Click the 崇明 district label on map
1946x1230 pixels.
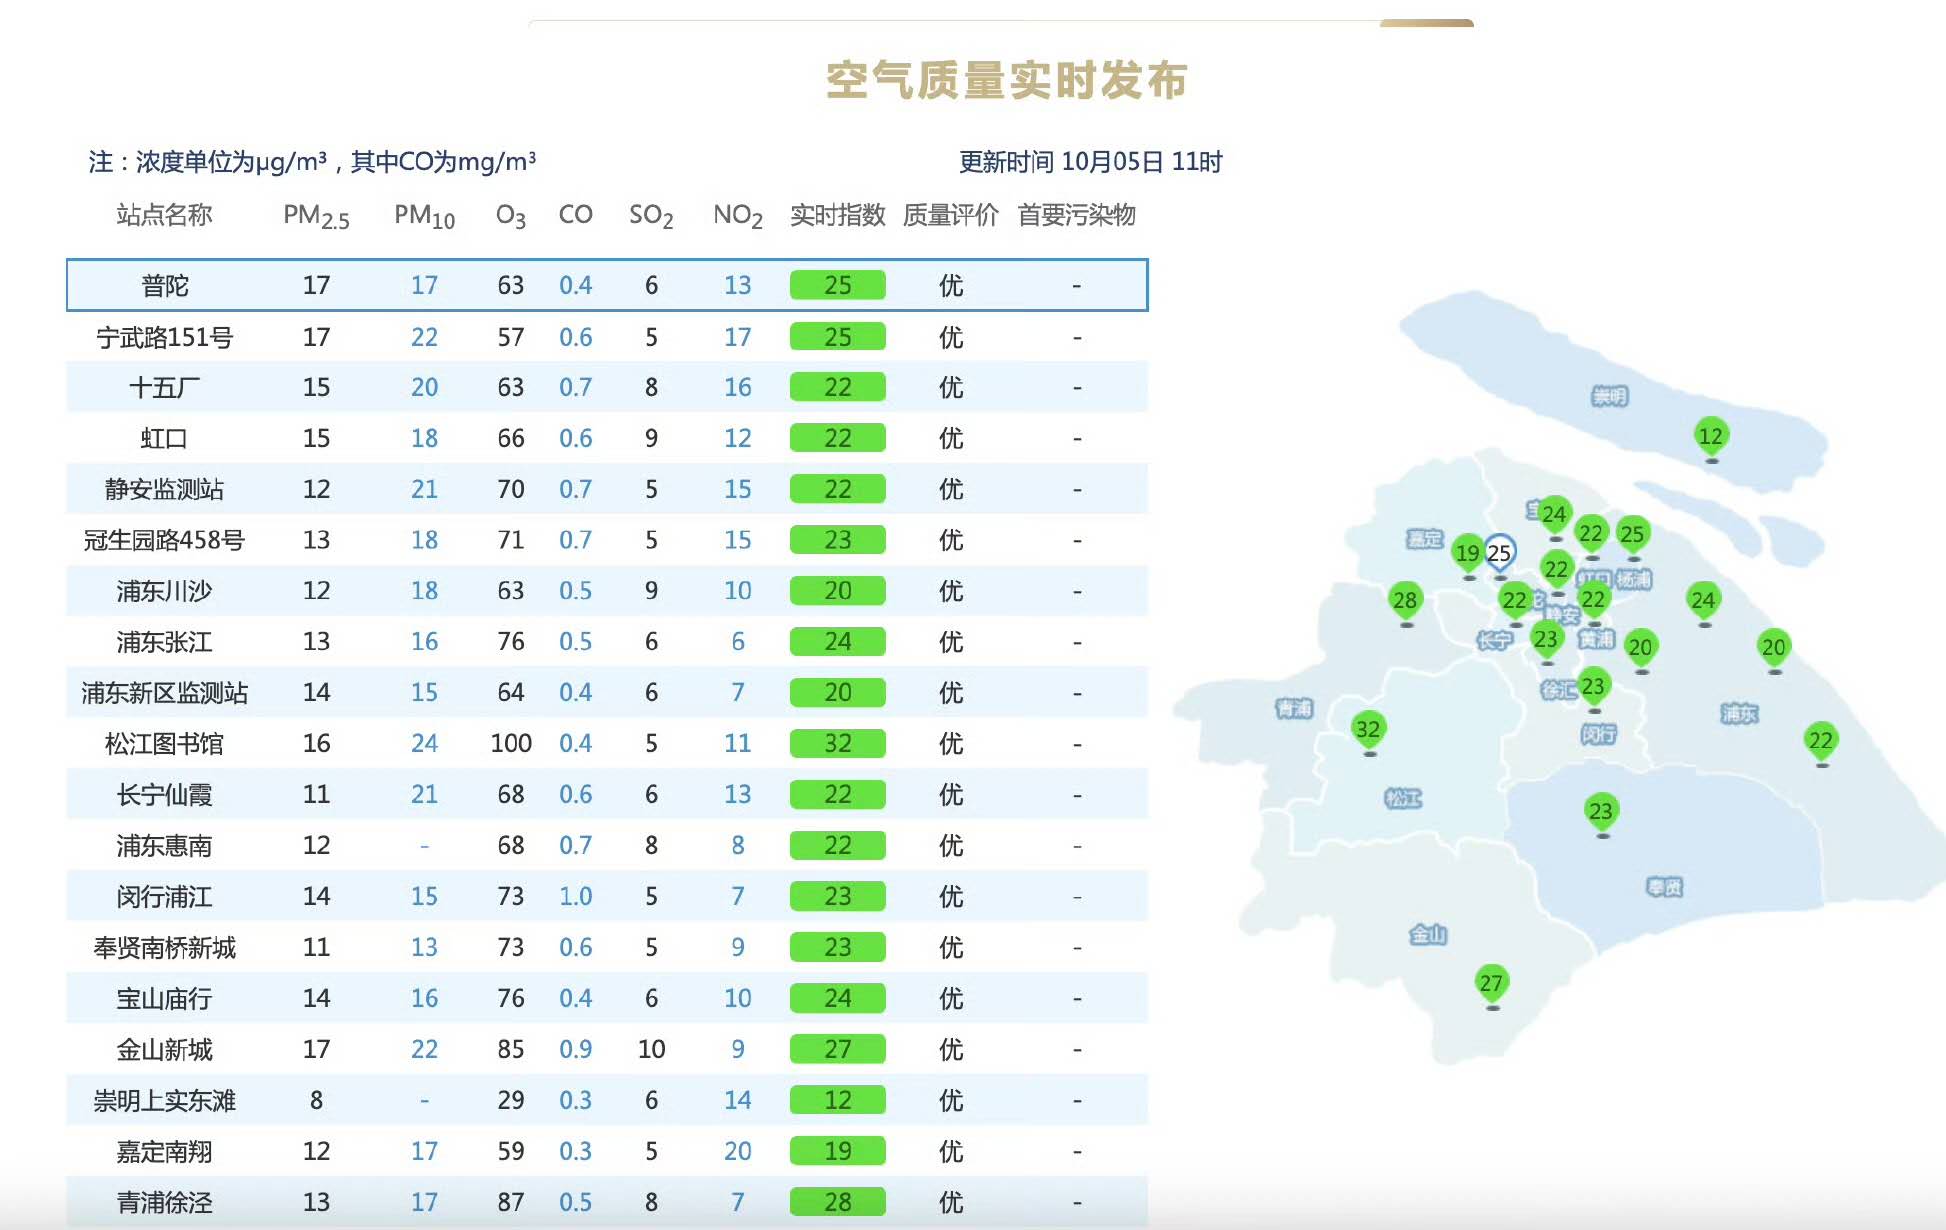tap(1610, 396)
